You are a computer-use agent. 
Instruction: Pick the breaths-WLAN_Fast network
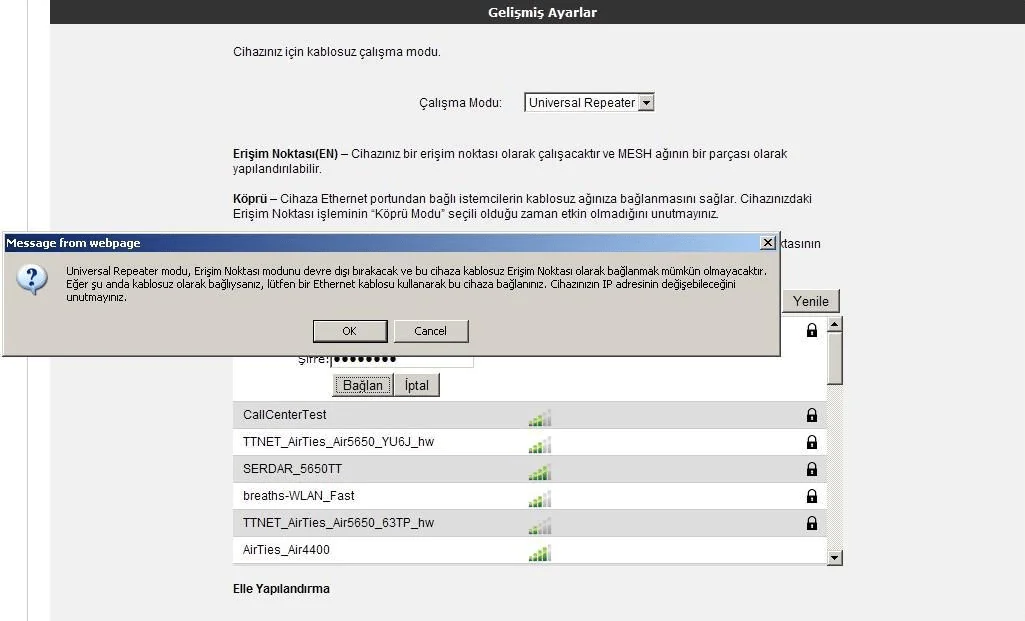point(298,496)
